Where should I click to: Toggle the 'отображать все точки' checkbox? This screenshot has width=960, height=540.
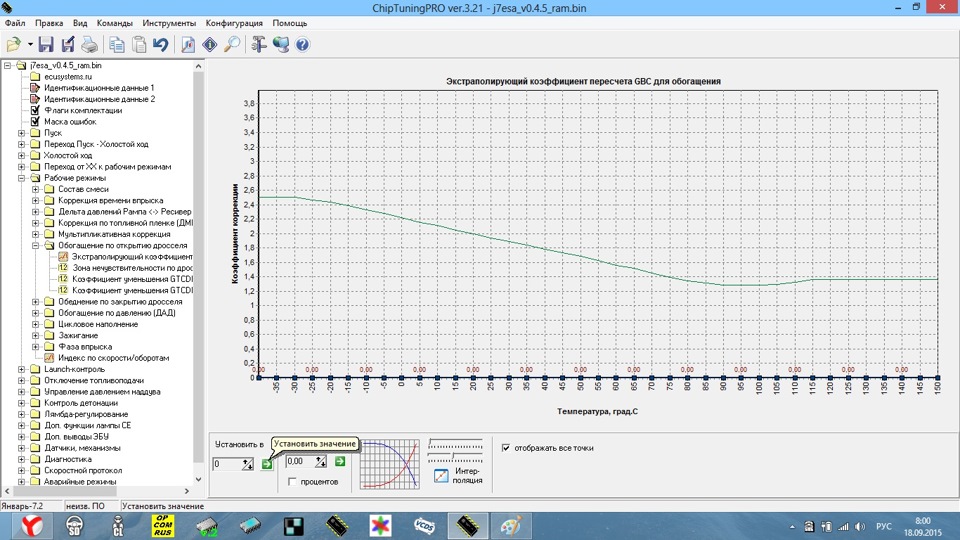pyautogui.click(x=506, y=448)
